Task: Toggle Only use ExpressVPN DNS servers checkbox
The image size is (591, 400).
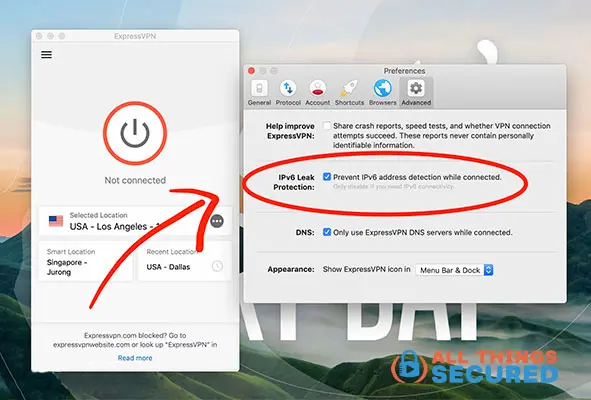Action: 327,232
